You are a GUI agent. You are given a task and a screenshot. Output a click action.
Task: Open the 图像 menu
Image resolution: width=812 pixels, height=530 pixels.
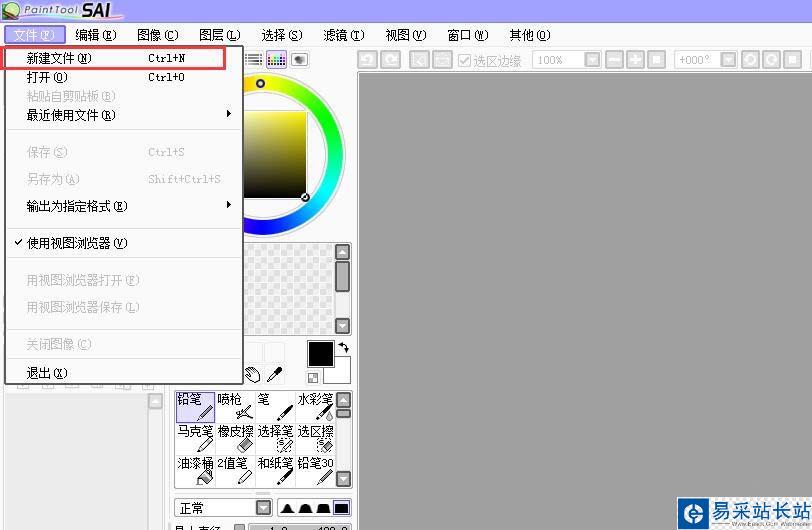point(157,35)
